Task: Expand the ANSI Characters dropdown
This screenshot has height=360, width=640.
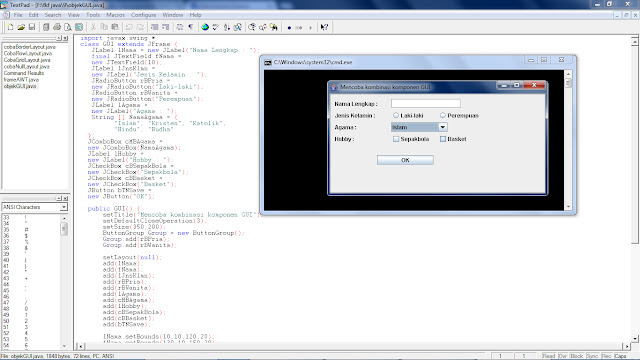Action: tap(64, 207)
